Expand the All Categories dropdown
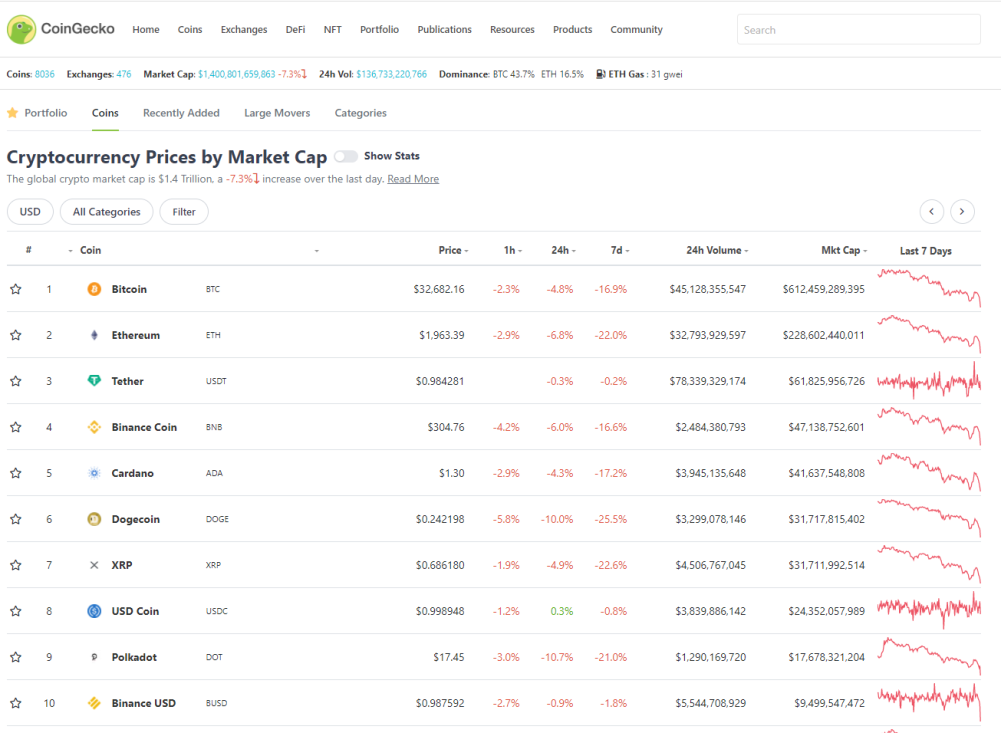Screen dimensions: 1001x733 tap(107, 212)
